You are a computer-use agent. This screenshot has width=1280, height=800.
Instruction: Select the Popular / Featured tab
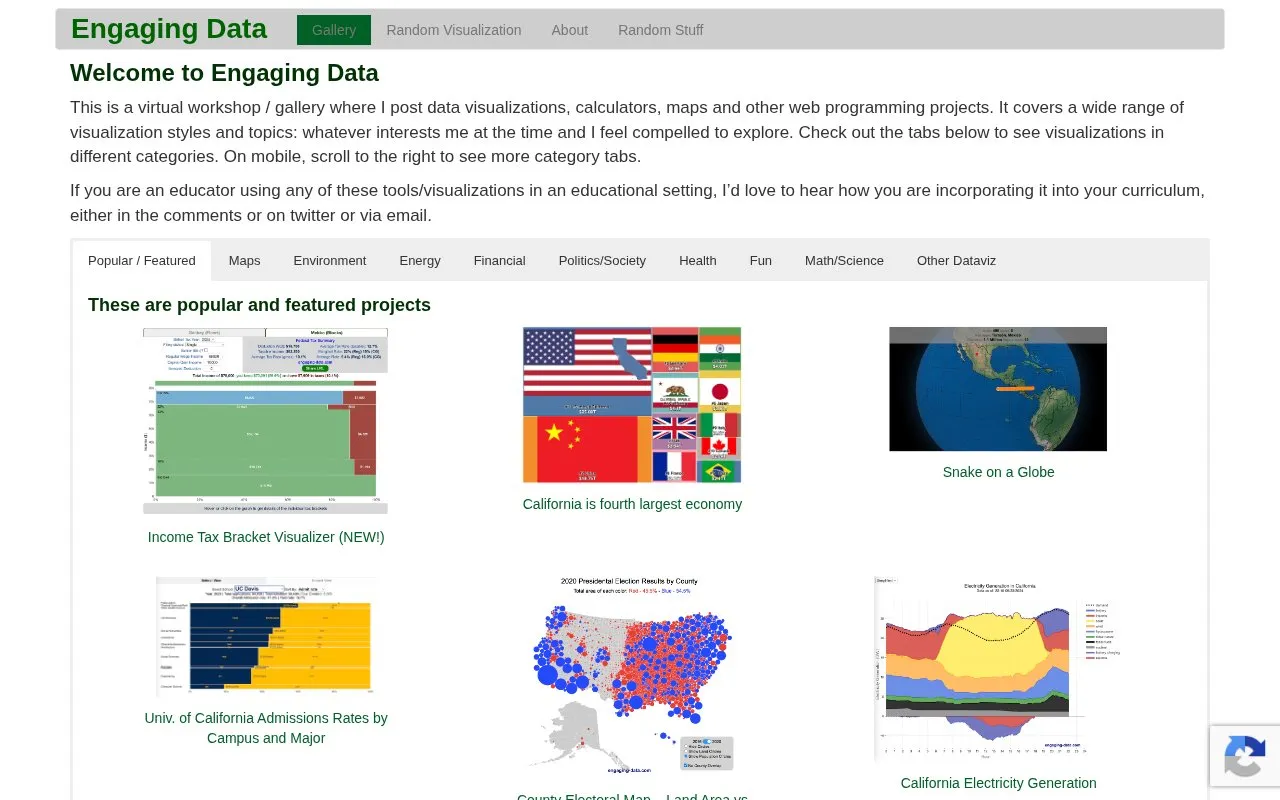[142, 261]
